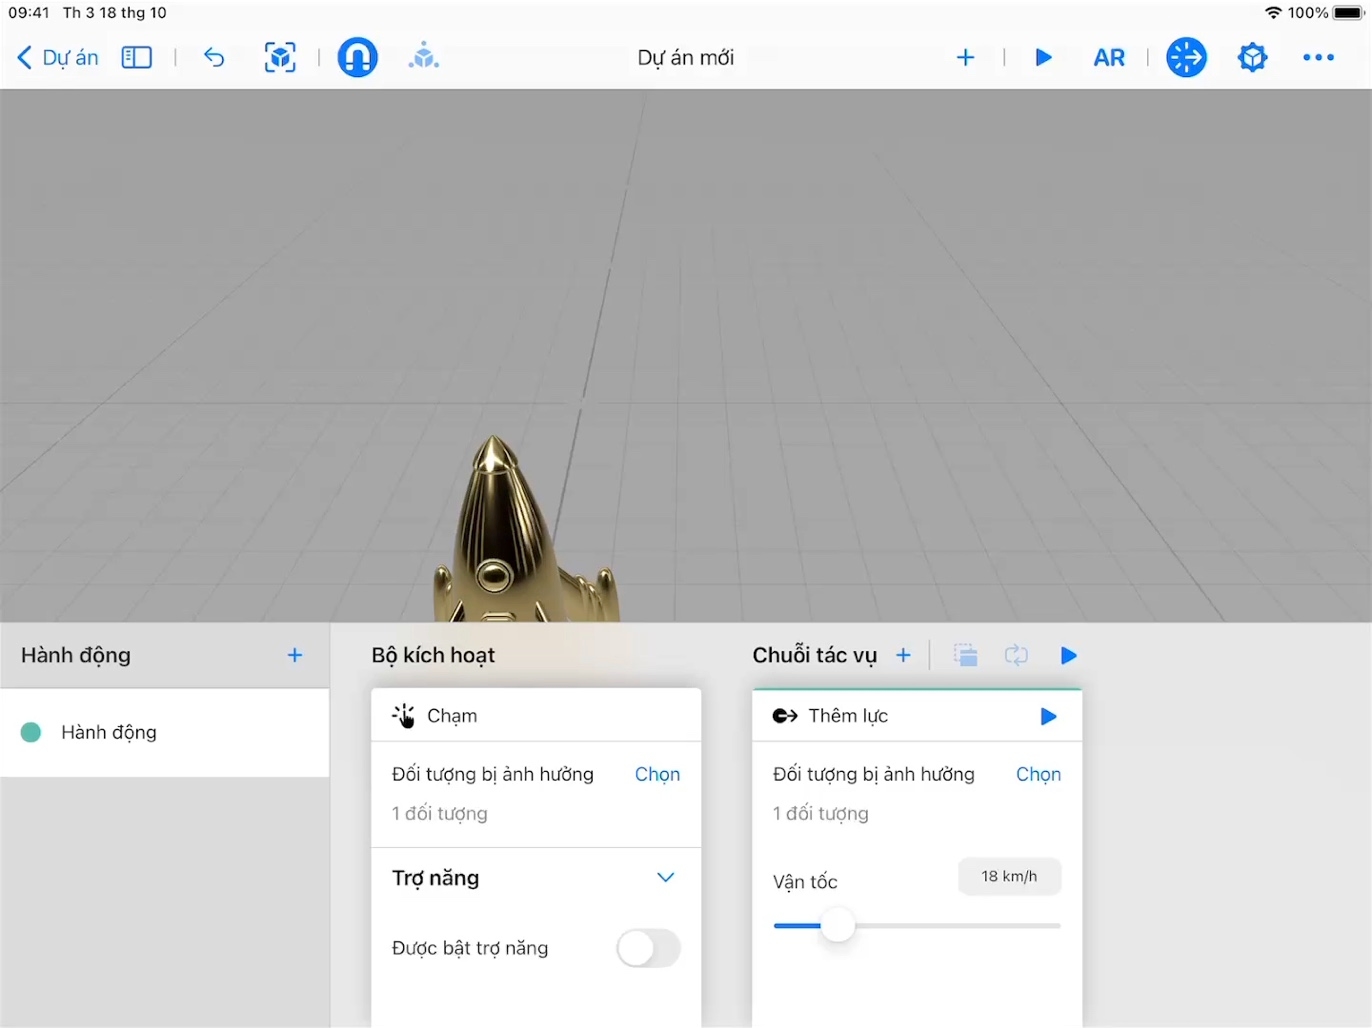Tap the Chạm tap-gesture hand icon
The image size is (1372, 1028).
[x=404, y=716]
